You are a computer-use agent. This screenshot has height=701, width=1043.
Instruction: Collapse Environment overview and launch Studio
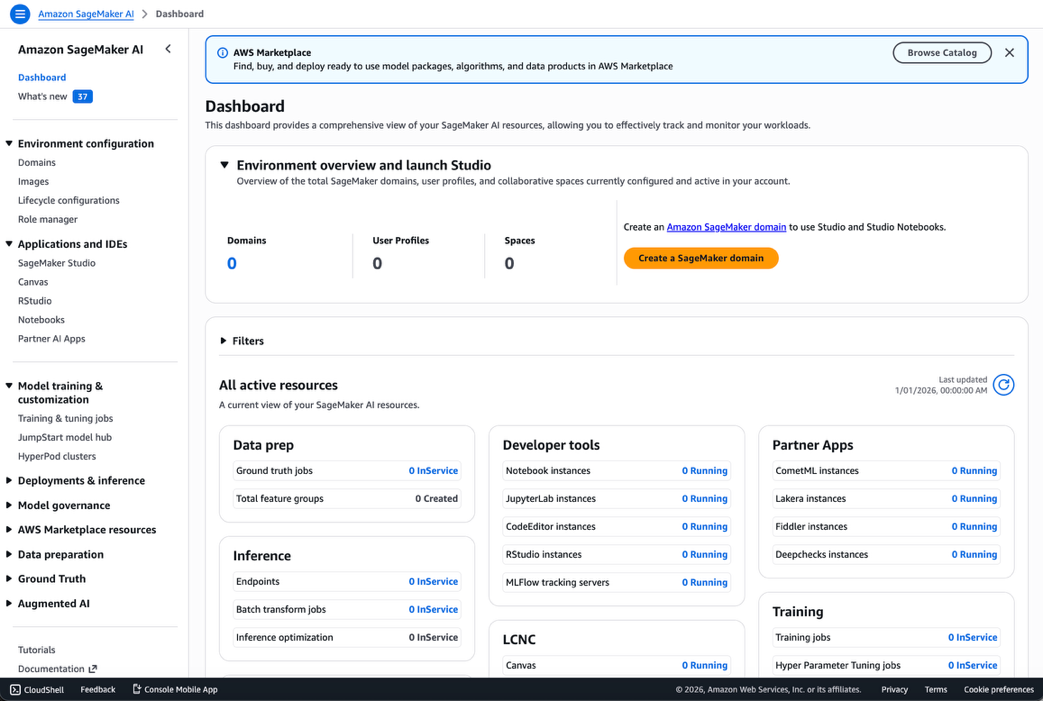[224, 164]
